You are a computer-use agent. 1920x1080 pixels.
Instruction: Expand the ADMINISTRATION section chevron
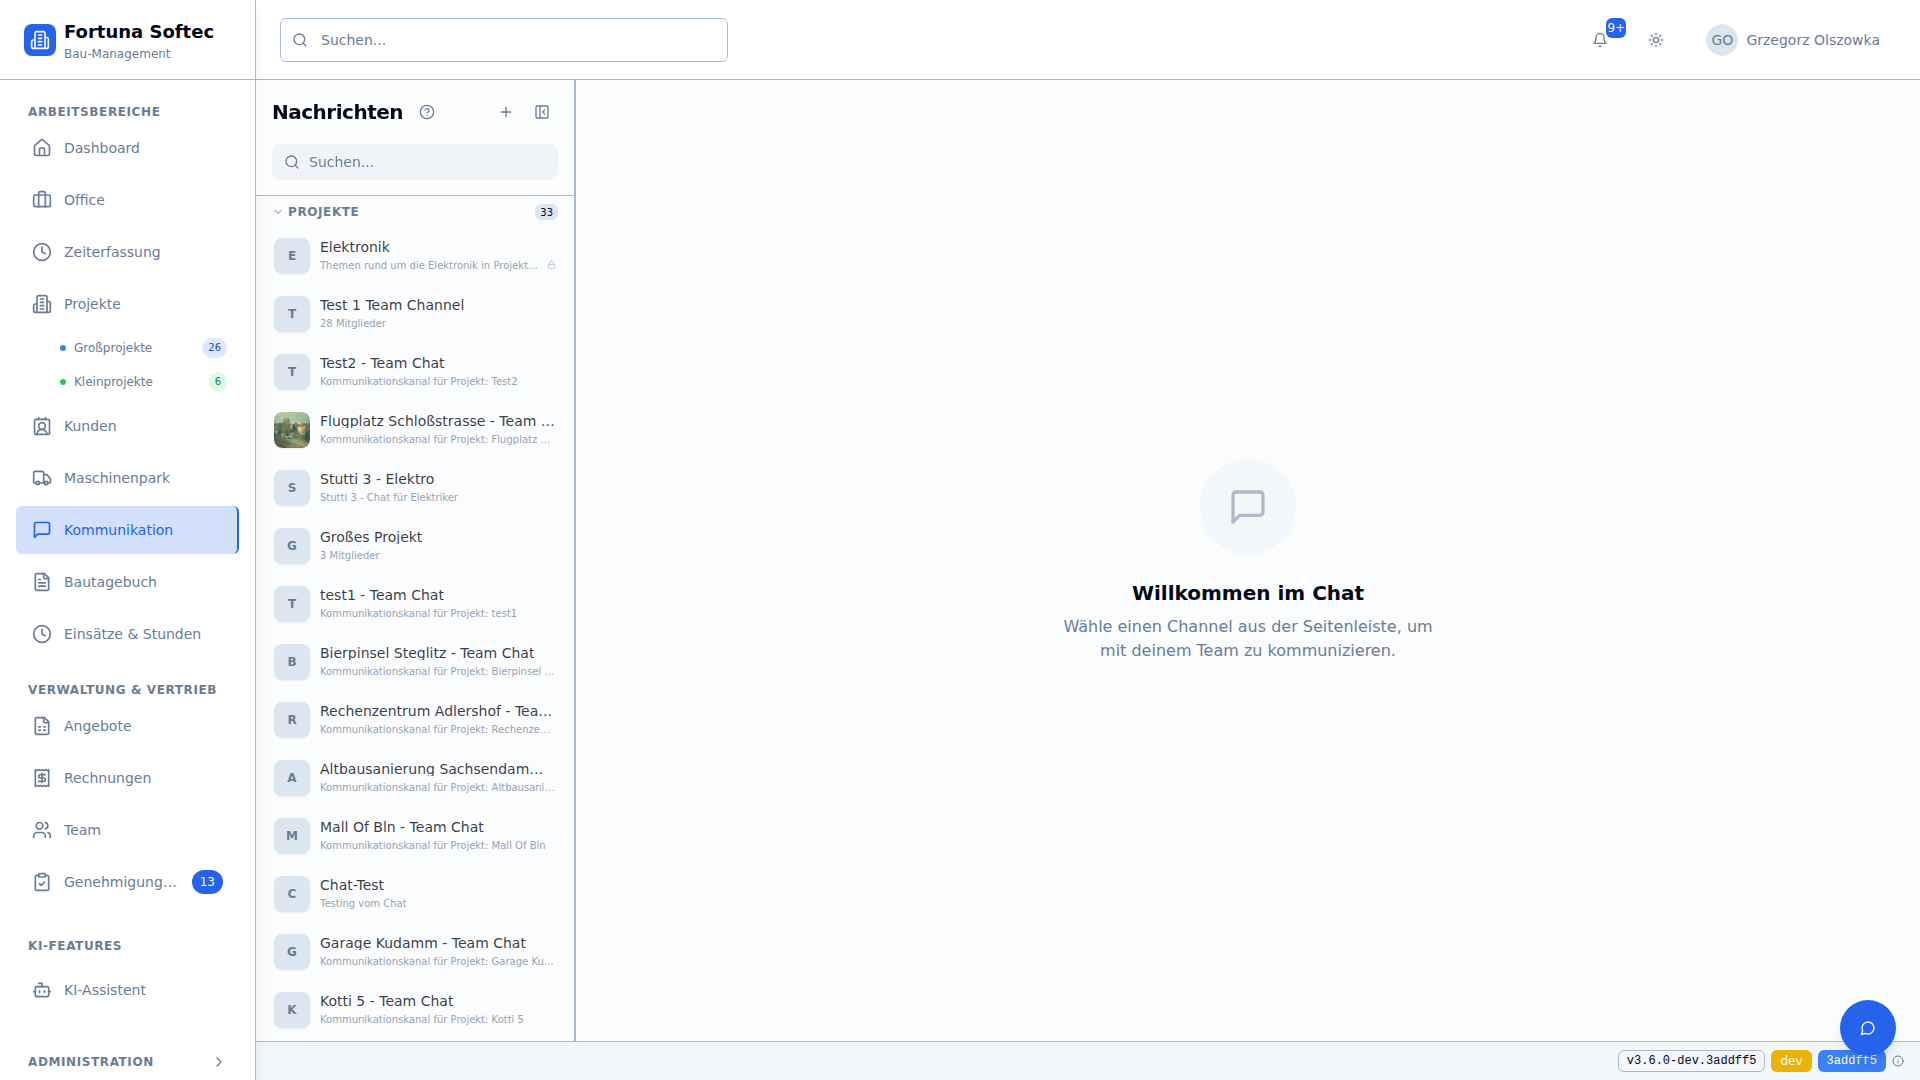pyautogui.click(x=219, y=1062)
